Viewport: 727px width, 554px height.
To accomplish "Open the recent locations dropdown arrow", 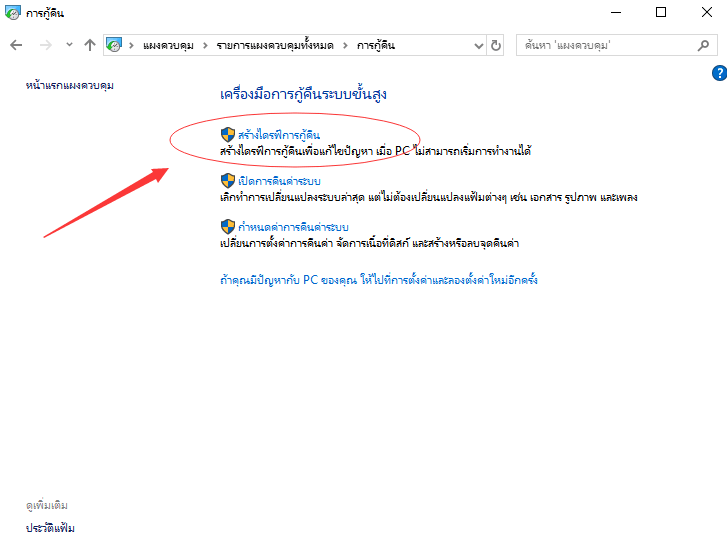I will point(69,45).
